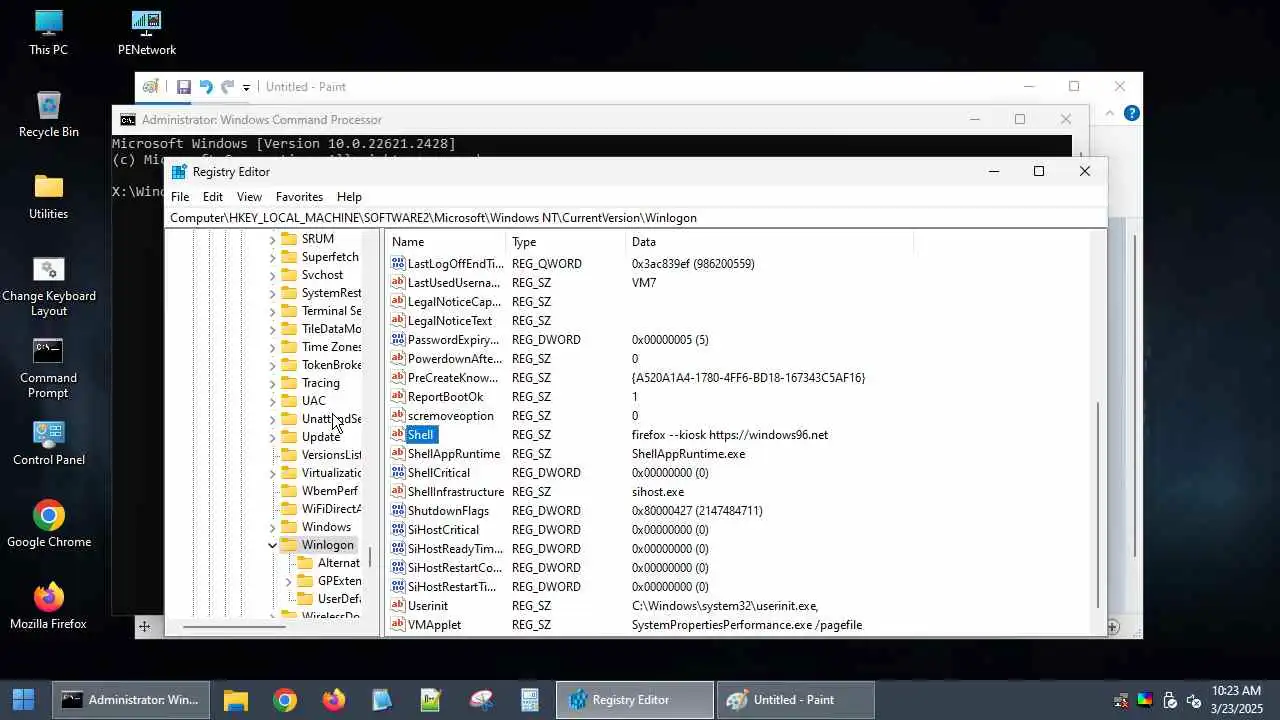Open the Recycle Bin desktop icon
This screenshot has height=720, width=1280.
click(48, 114)
